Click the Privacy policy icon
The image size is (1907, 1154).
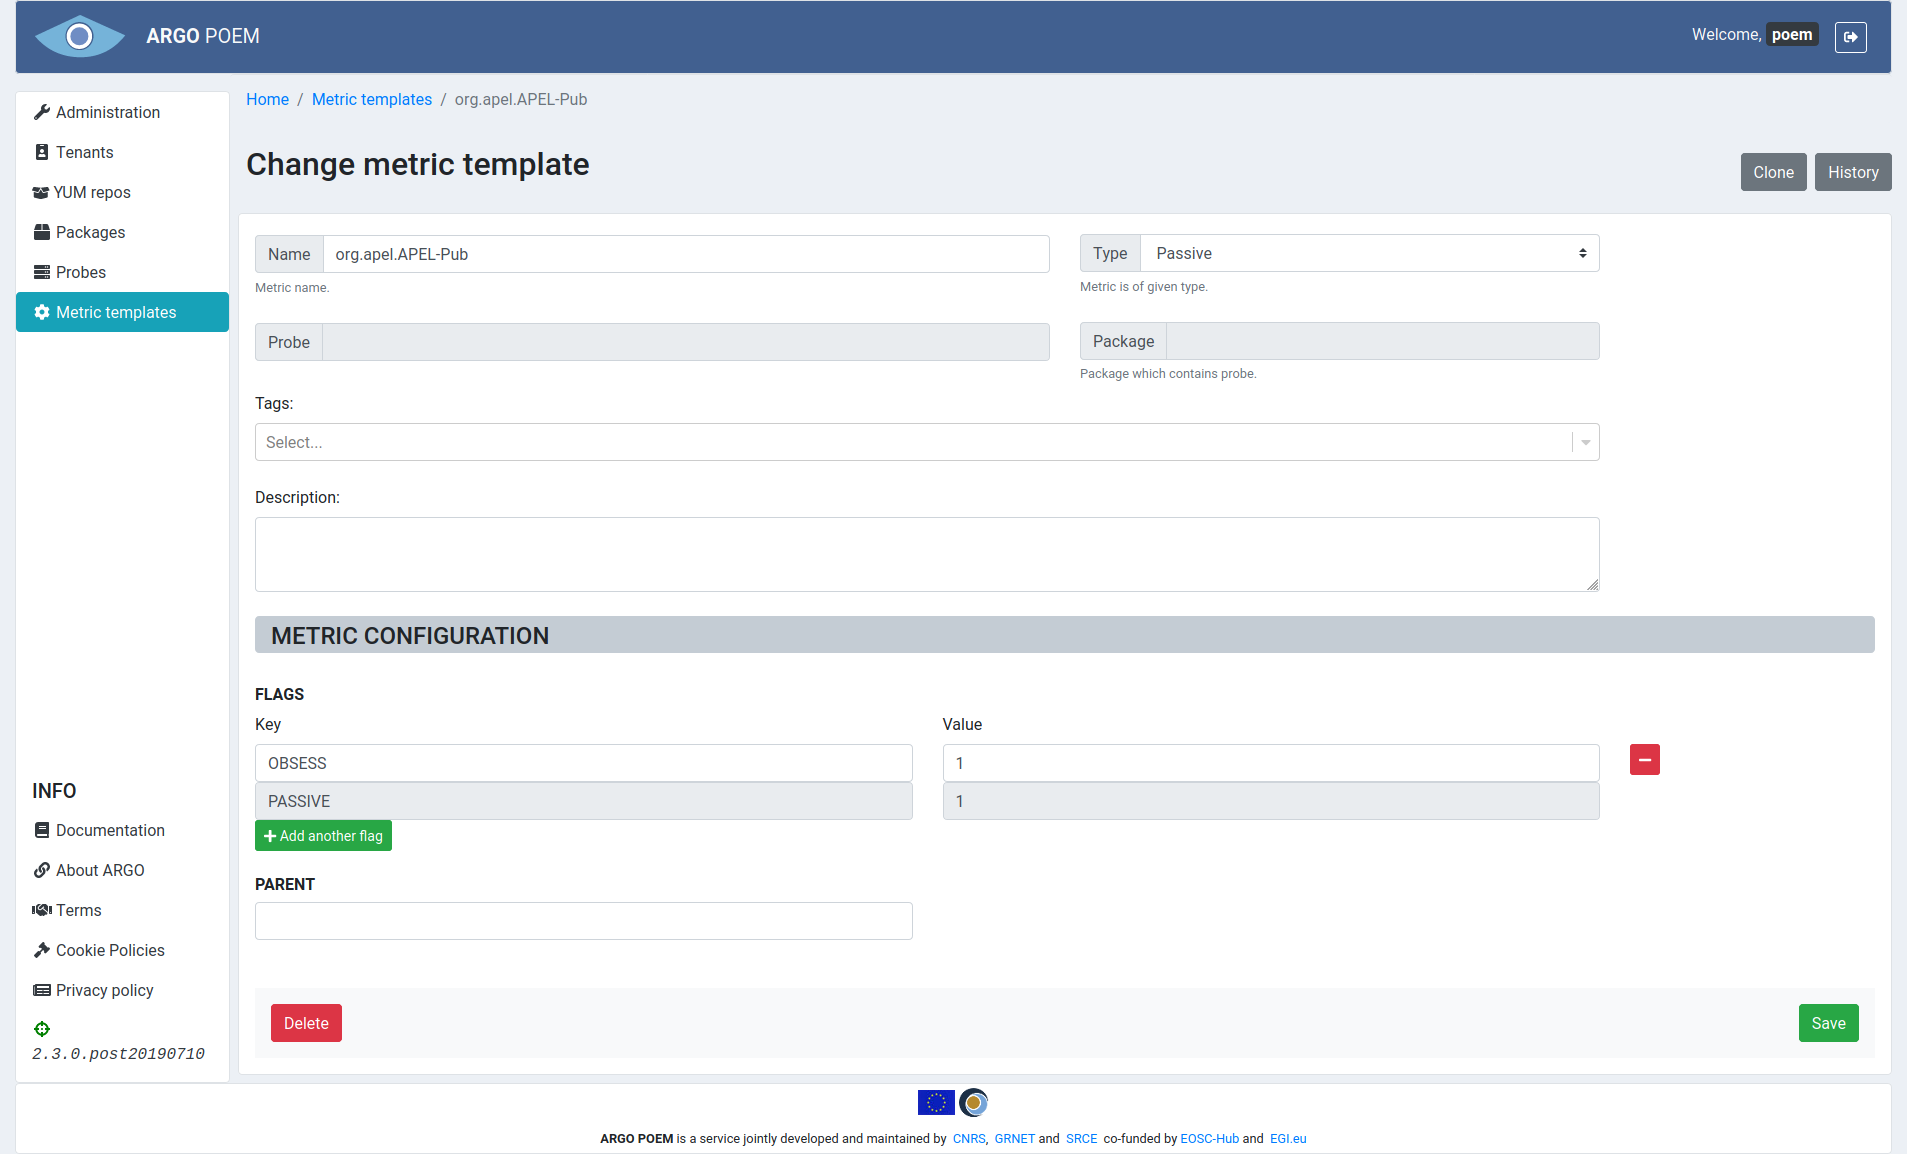coord(42,990)
